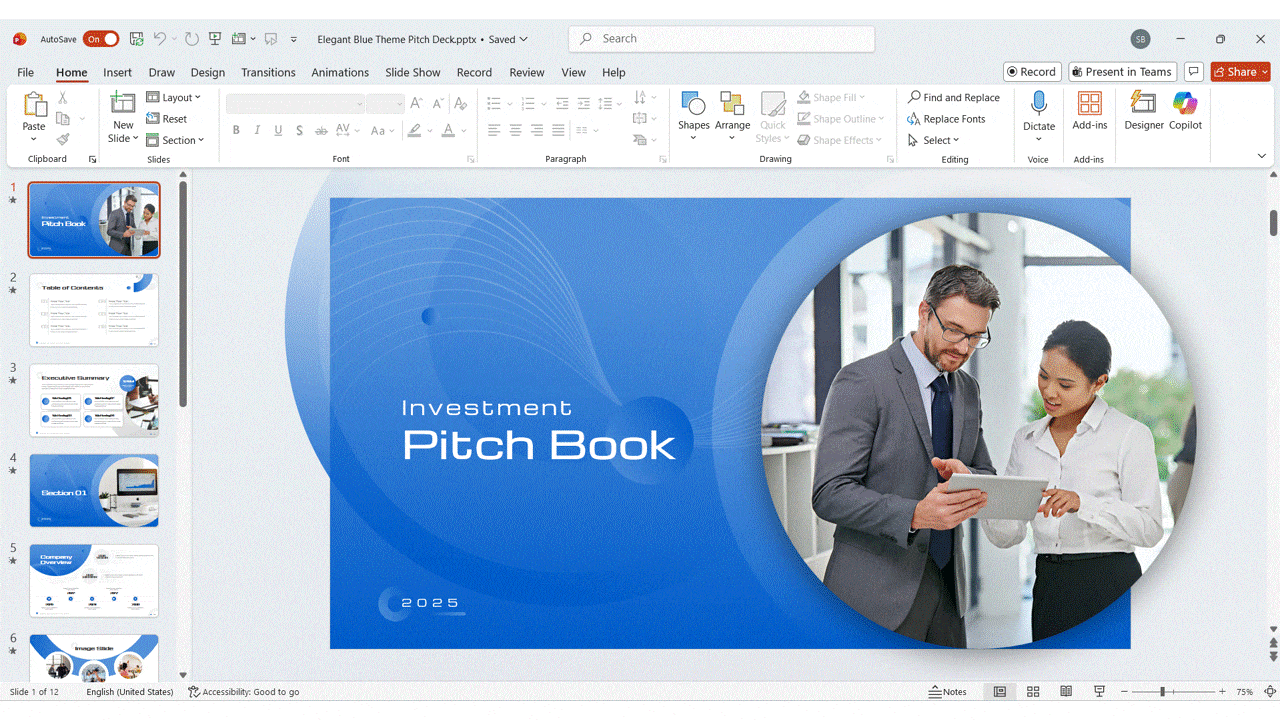Open the Slide Show menu tab
The width and height of the screenshot is (1280, 720).
412,72
